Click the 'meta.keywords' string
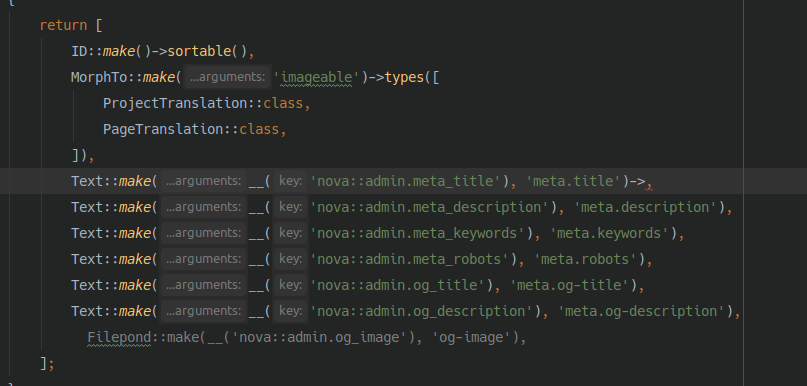This screenshot has width=807, height=386. (609, 233)
